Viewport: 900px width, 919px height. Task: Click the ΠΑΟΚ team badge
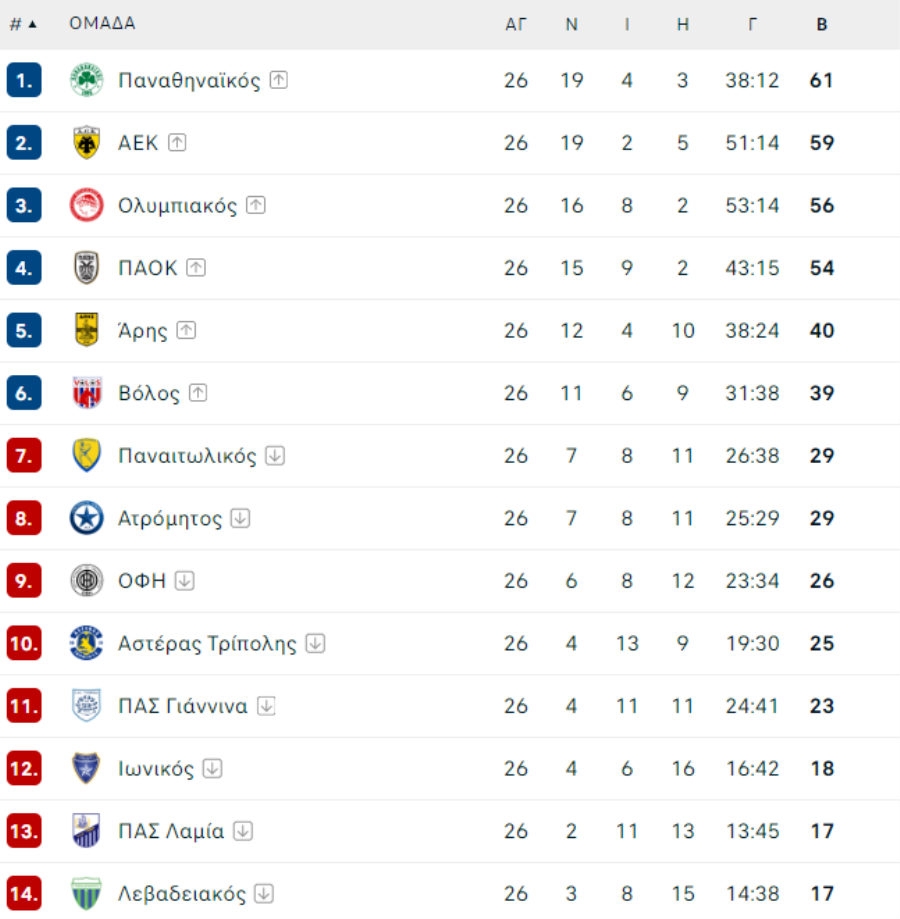(x=86, y=268)
